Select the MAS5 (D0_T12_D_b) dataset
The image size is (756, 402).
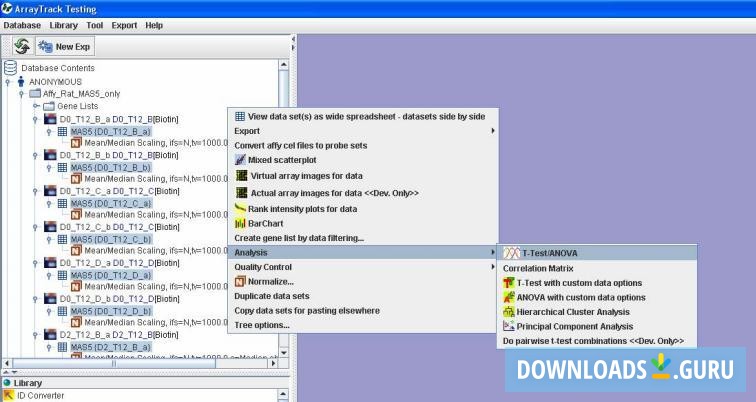111,311
